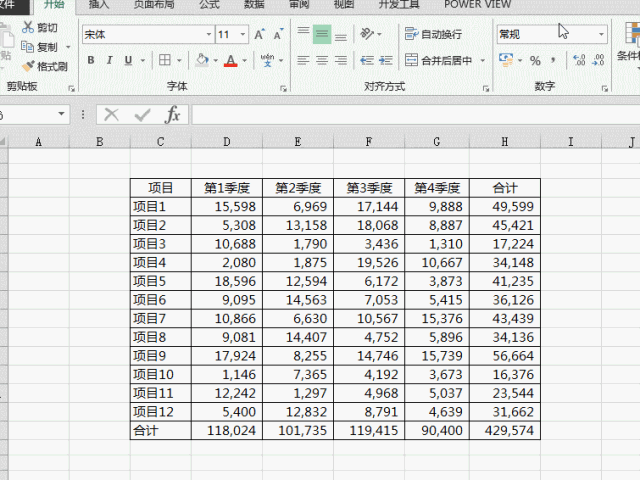Click formula bar Enter checkmark
Image resolution: width=640 pixels, height=480 pixels.
[142, 115]
